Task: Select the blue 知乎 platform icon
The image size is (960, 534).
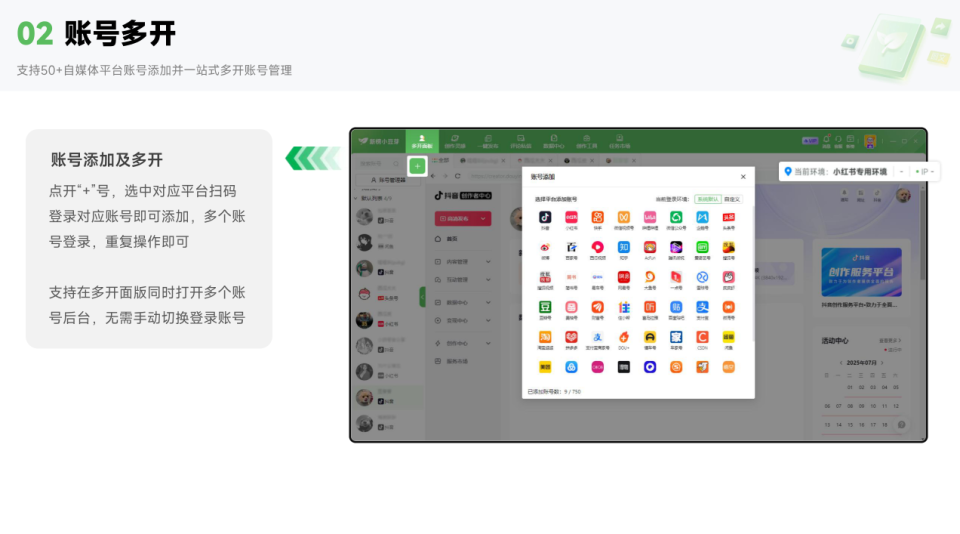Action: coord(624,247)
